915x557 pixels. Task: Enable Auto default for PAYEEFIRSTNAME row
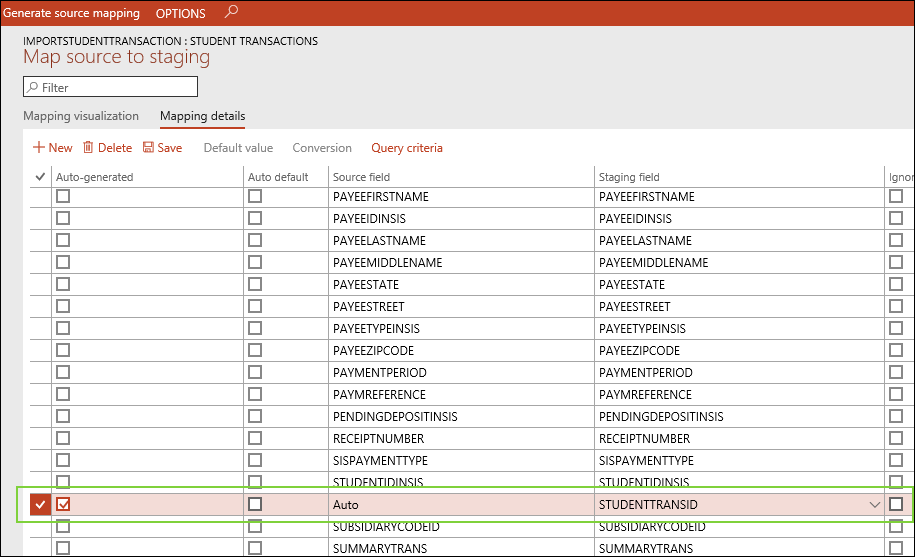click(255, 197)
